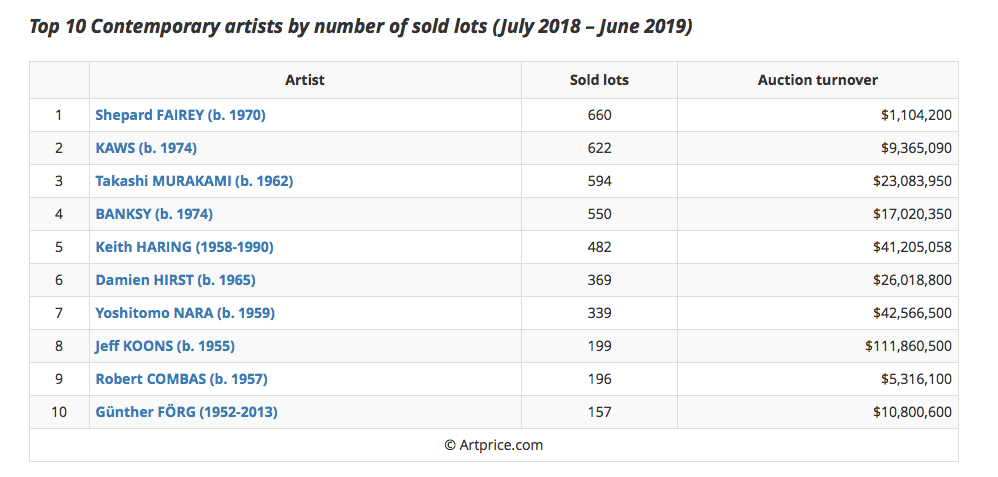Select the BANKSY (b. 1974) link
This screenshot has height=477, width=998.
[154, 214]
